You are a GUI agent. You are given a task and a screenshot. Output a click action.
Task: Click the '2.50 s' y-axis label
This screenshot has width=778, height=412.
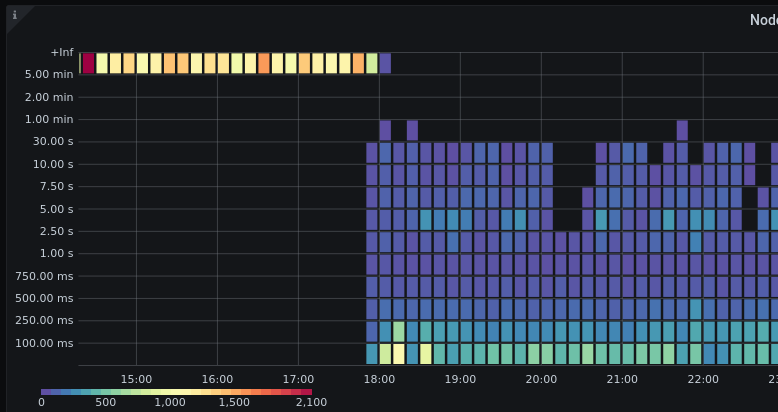[55, 231]
